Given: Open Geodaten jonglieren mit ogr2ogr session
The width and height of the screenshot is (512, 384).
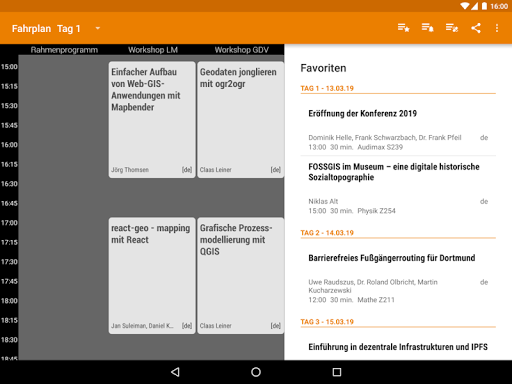Looking at the screenshot, I should [240, 120].
